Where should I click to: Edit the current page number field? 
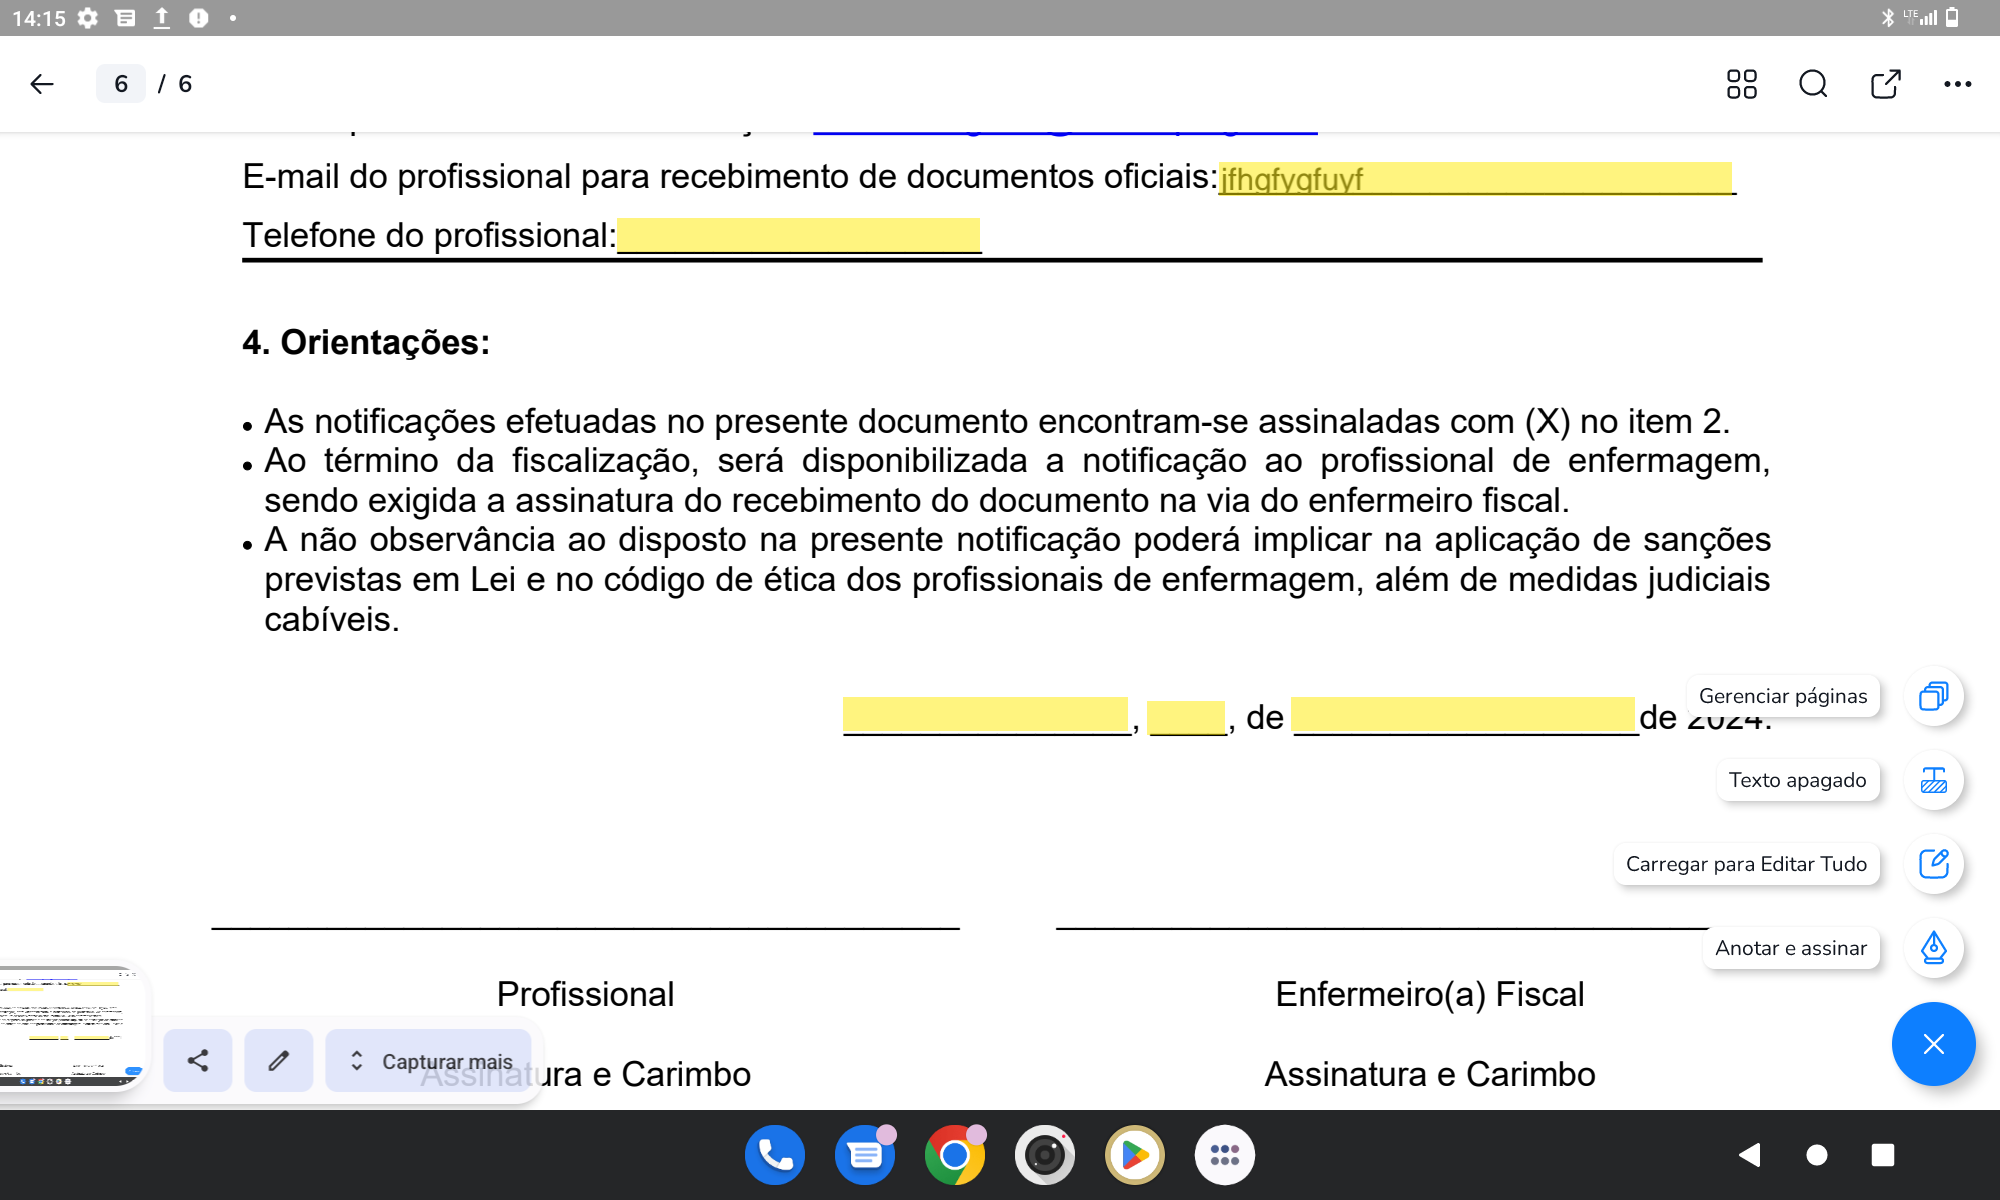121,84
